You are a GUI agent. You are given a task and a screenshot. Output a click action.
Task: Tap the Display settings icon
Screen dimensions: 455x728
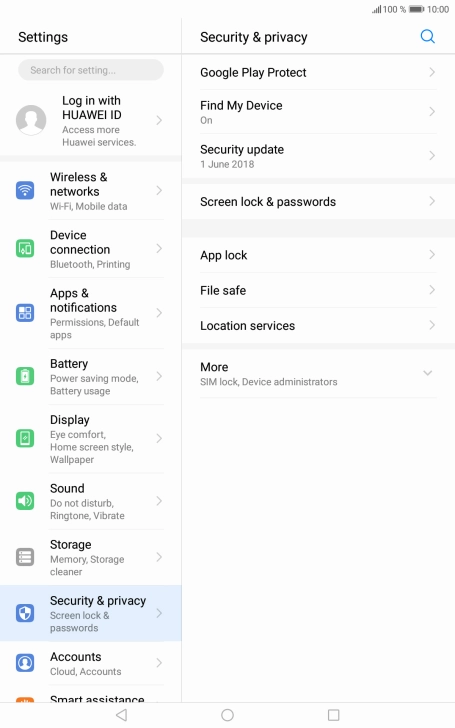[x=25, y=438]
